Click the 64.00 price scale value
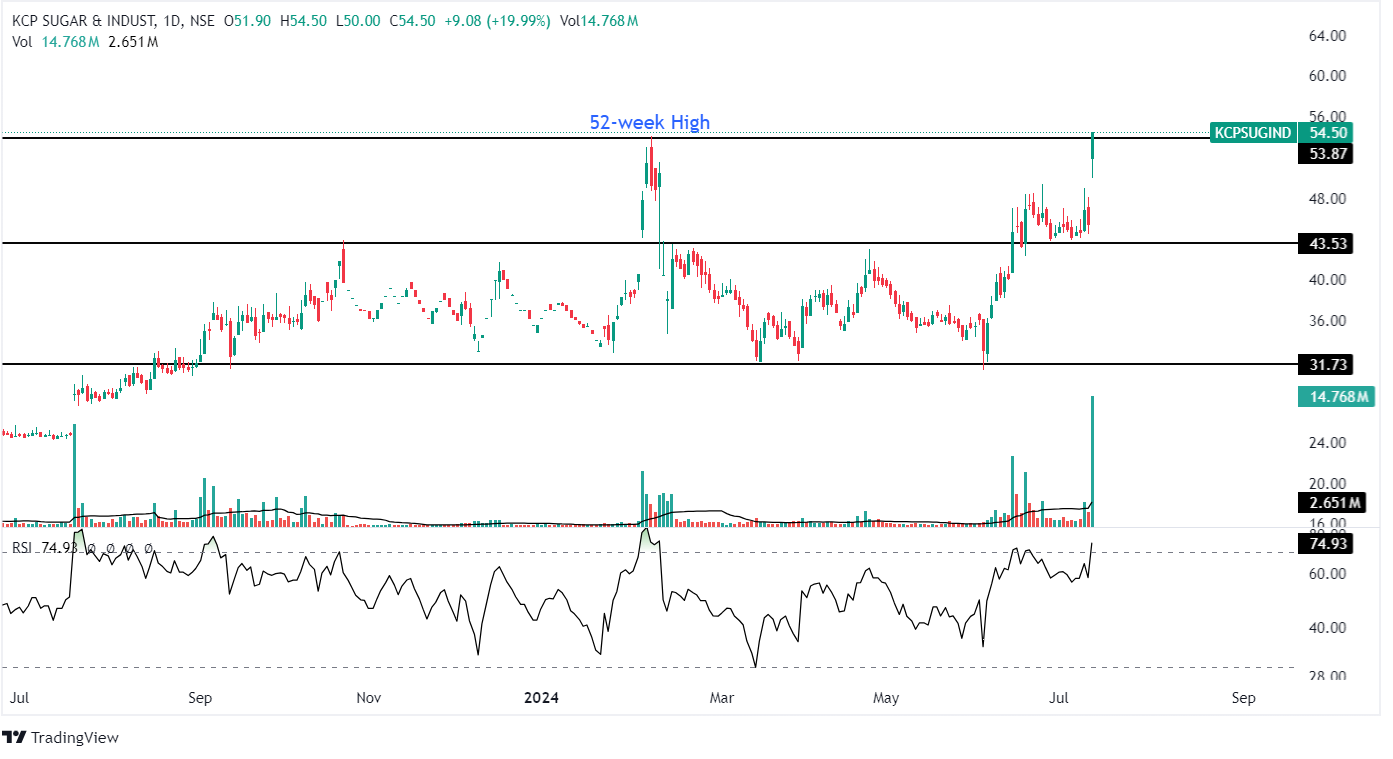The image size is (1393, 759). point(1326,36)
